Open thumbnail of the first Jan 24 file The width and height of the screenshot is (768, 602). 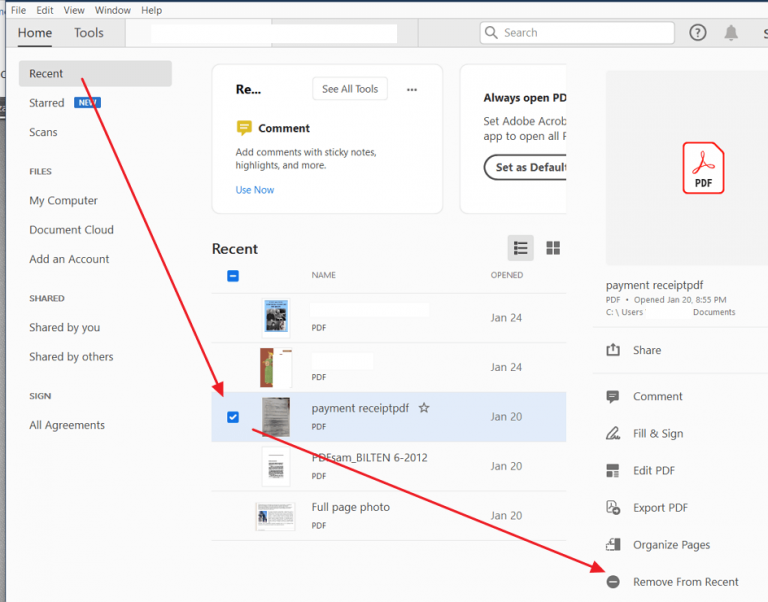pyautogui.click(x=276, y=317)
